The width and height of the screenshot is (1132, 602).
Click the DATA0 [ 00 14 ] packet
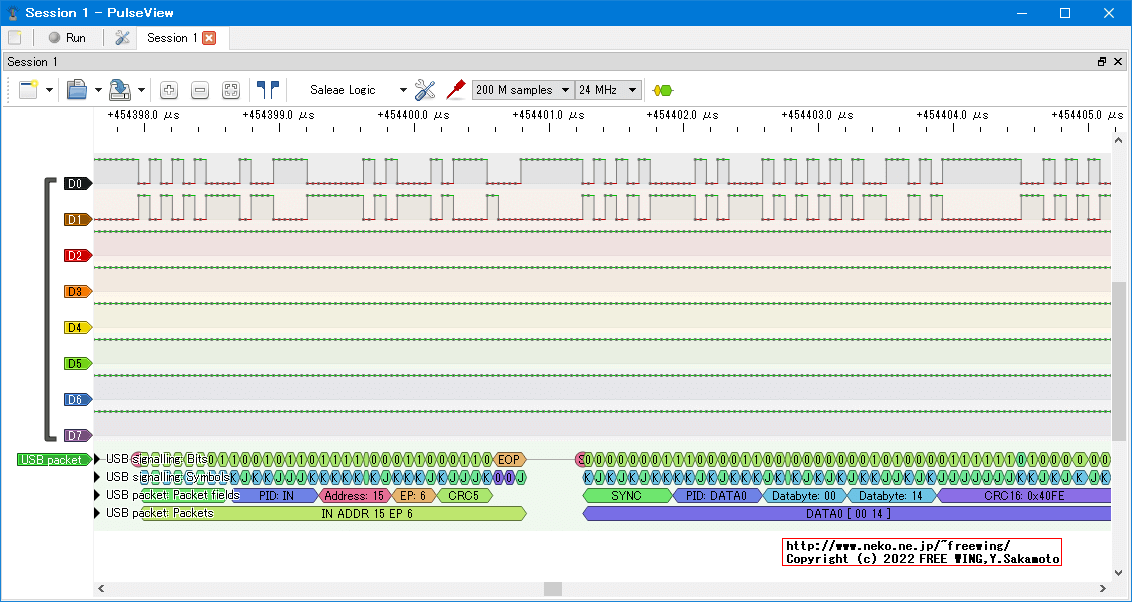(x=847, y=514)
